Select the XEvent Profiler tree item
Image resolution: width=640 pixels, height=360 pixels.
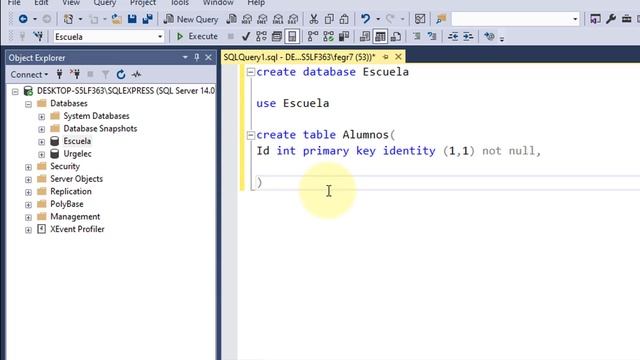pos(77,229)
